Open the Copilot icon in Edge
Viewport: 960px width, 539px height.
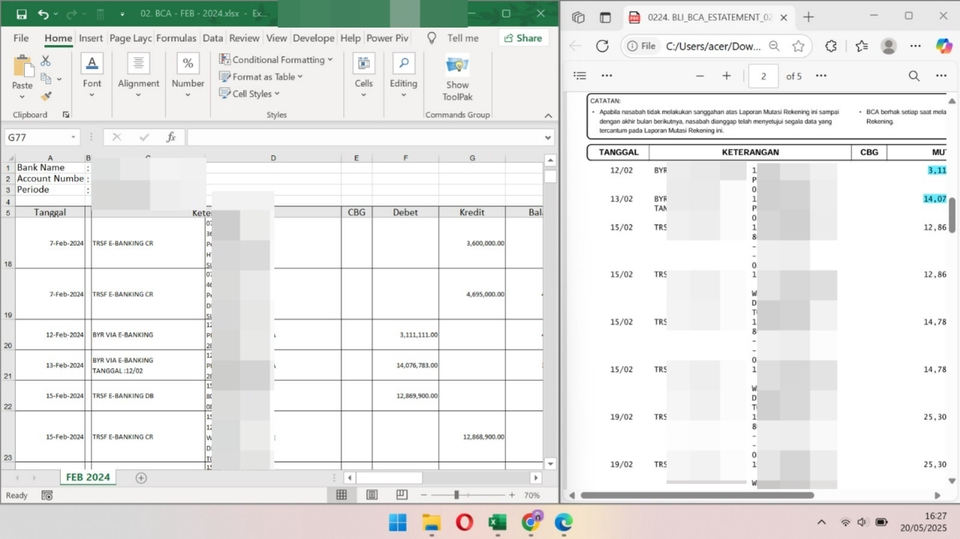point(943,46)
